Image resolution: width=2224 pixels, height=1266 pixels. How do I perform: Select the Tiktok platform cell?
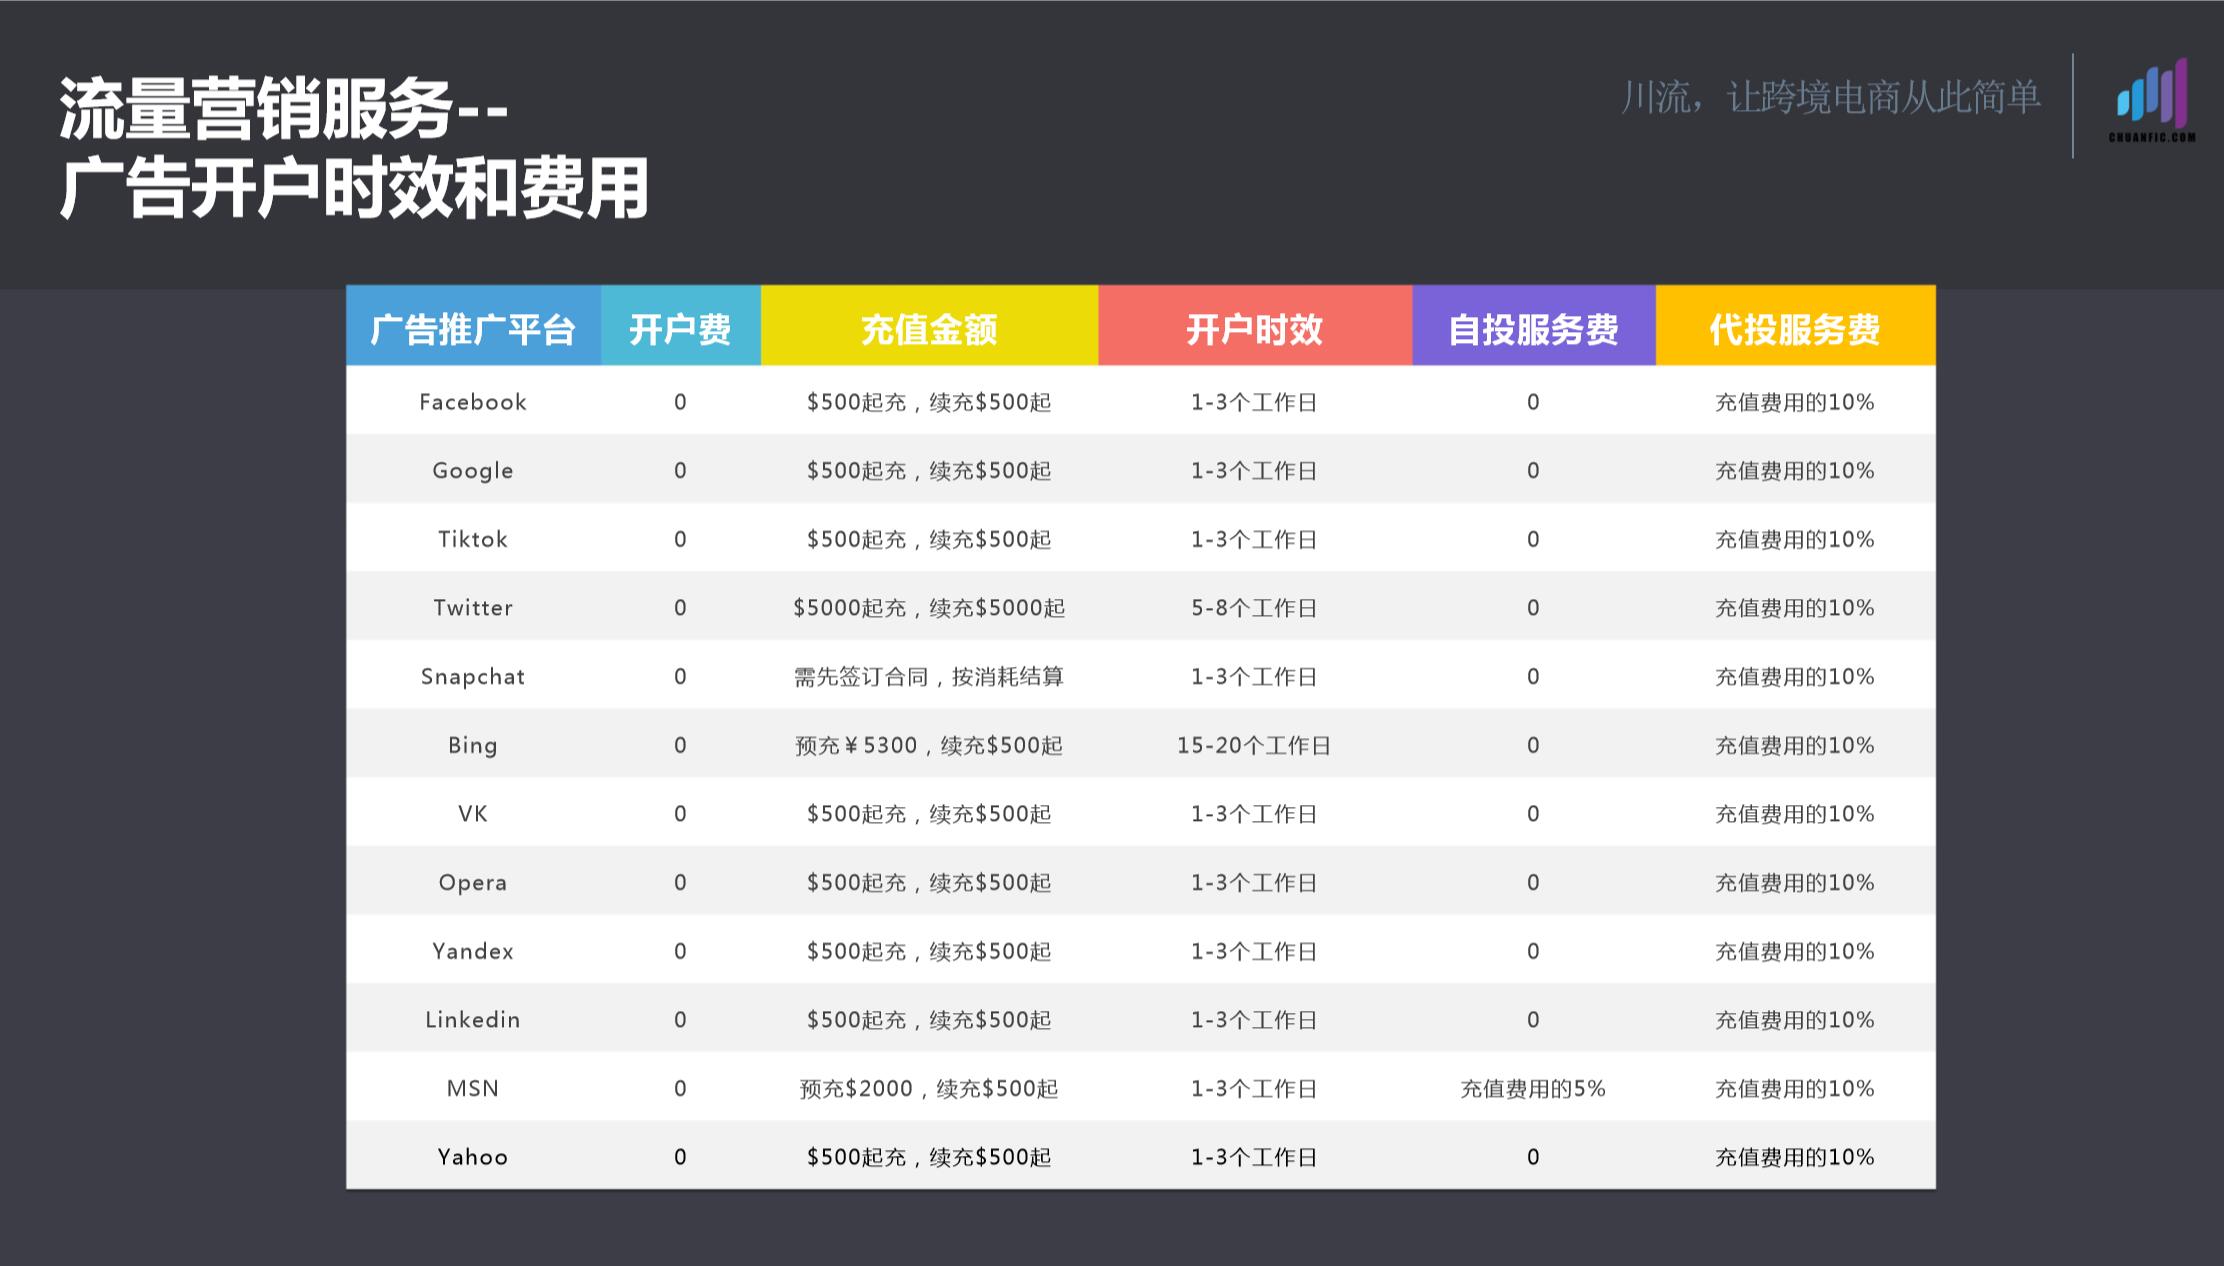[473, 539]
